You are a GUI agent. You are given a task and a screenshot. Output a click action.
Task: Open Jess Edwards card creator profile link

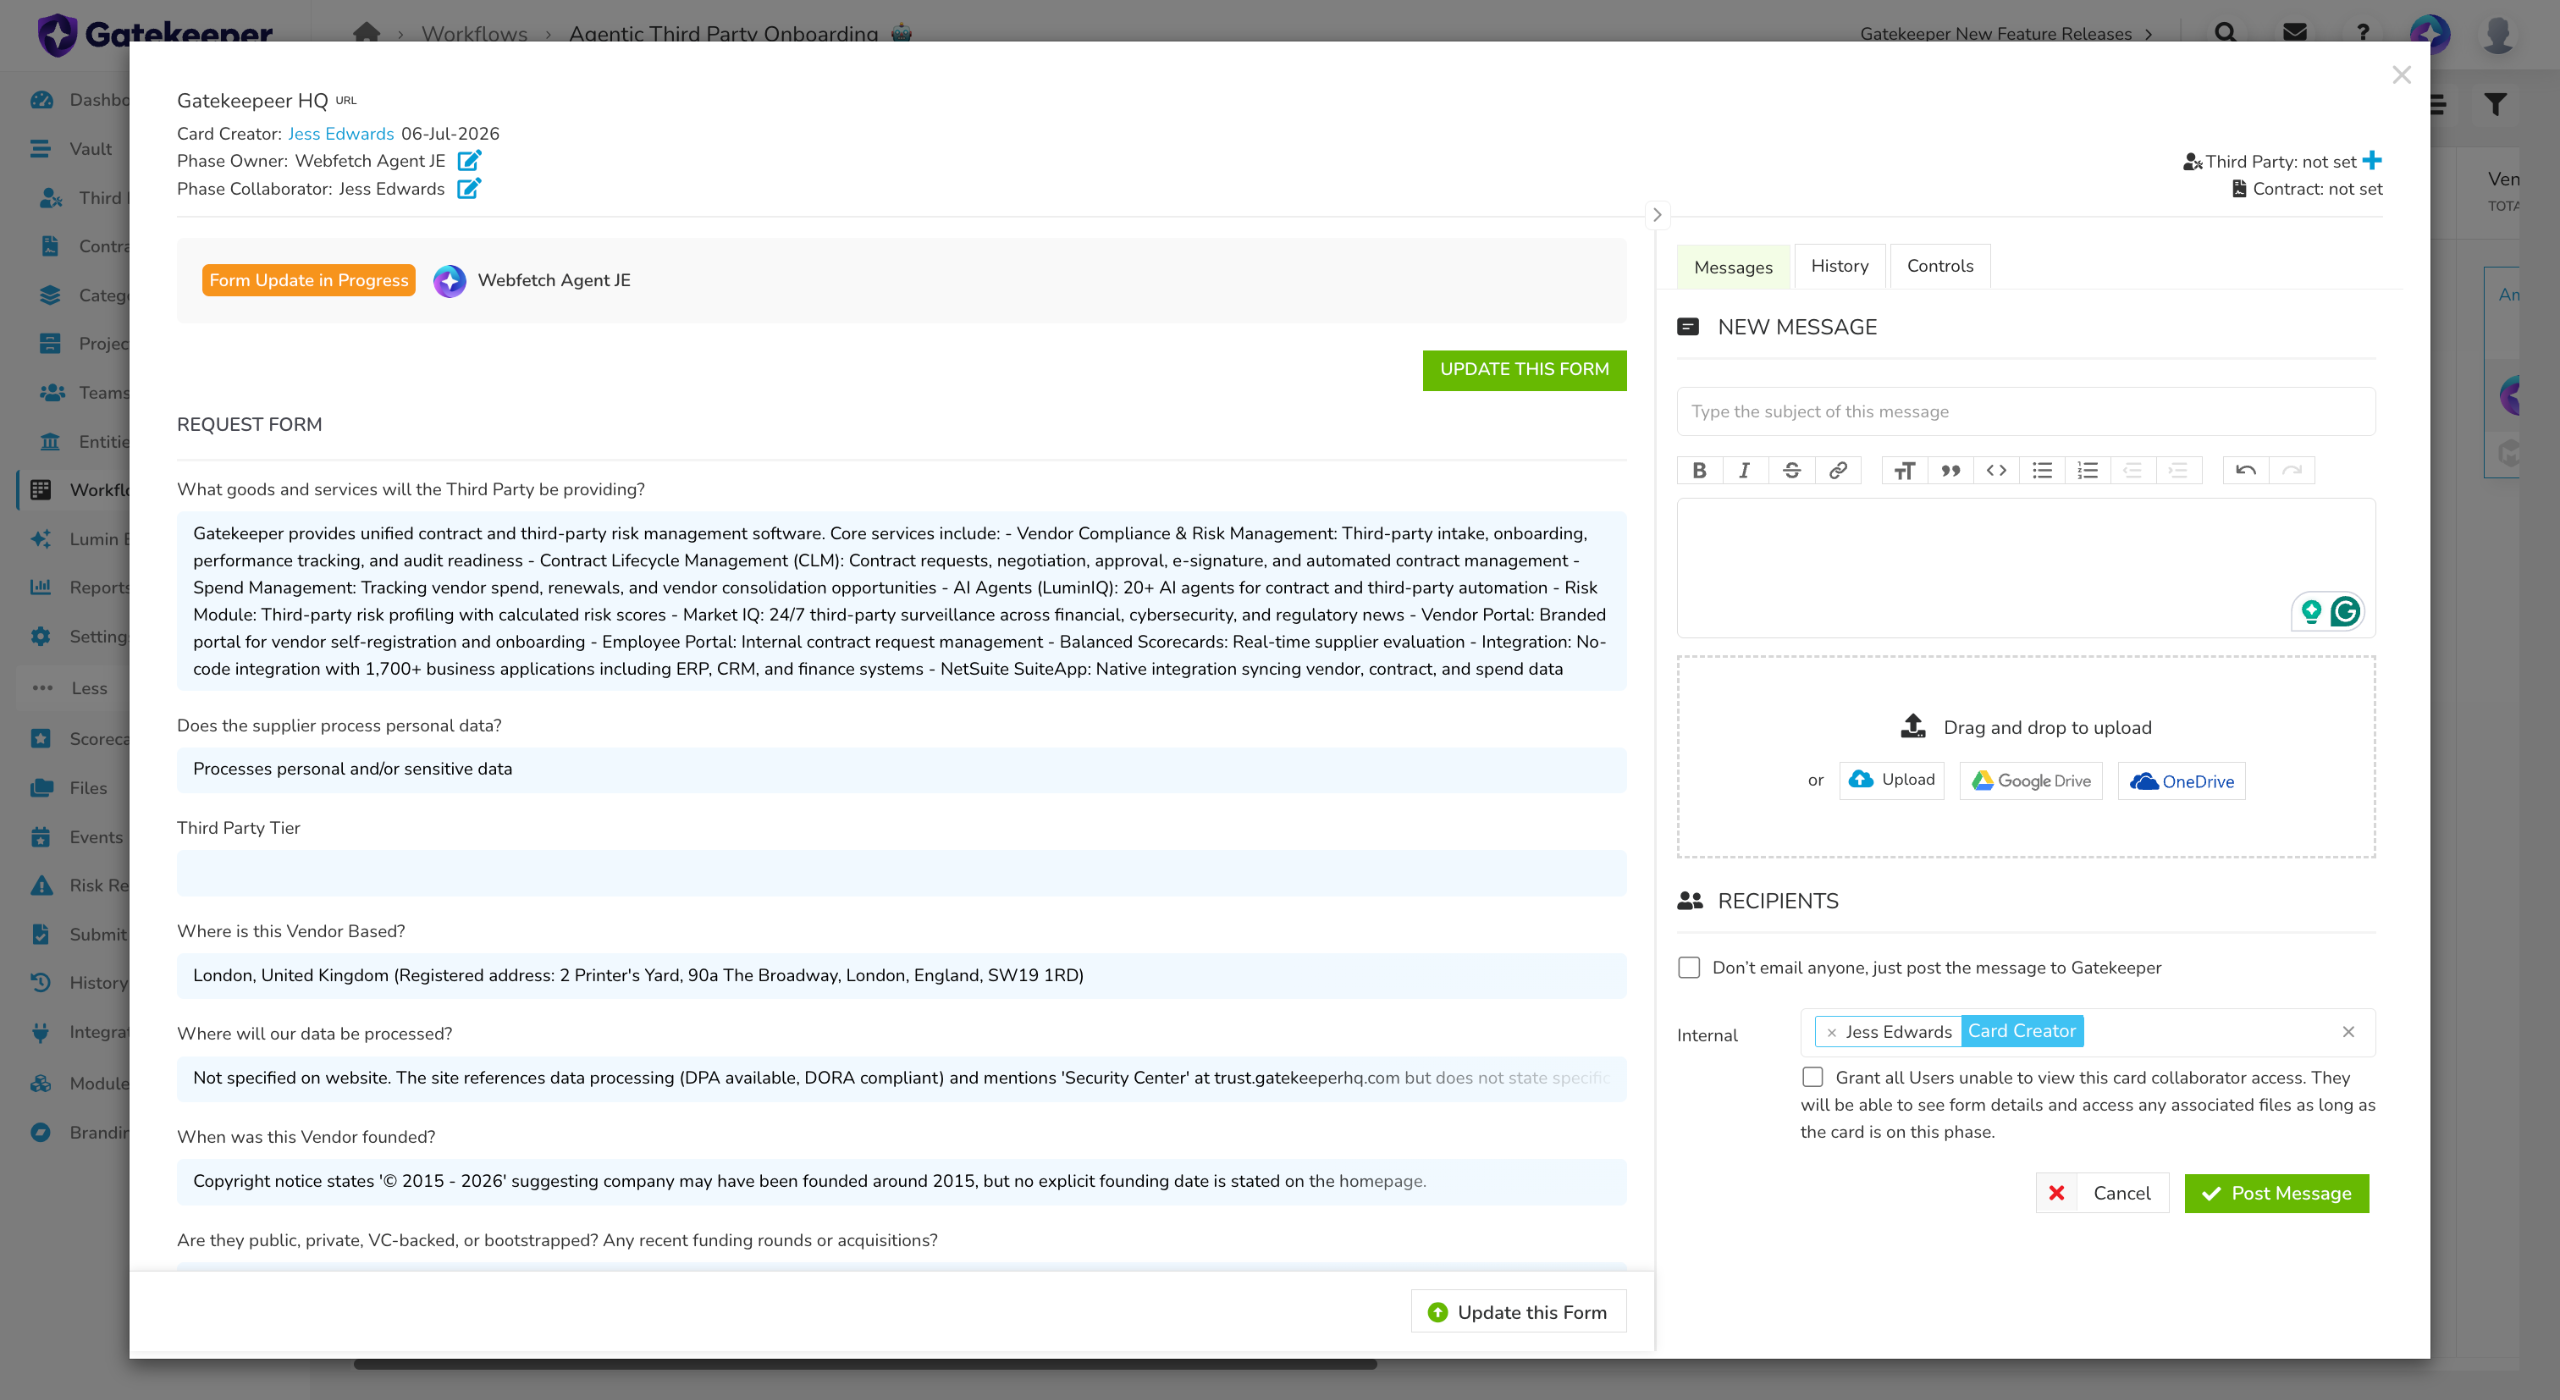(x=341, y=133)
